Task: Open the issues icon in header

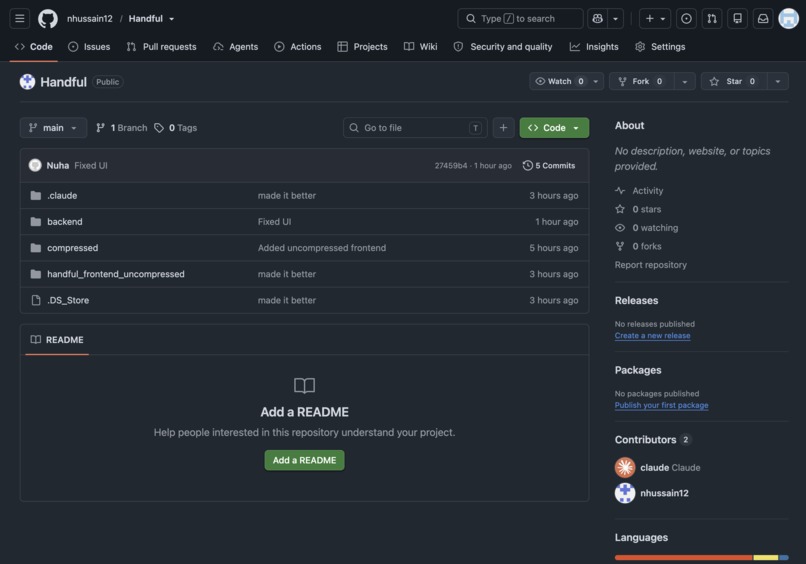Action: click(686, 19)
